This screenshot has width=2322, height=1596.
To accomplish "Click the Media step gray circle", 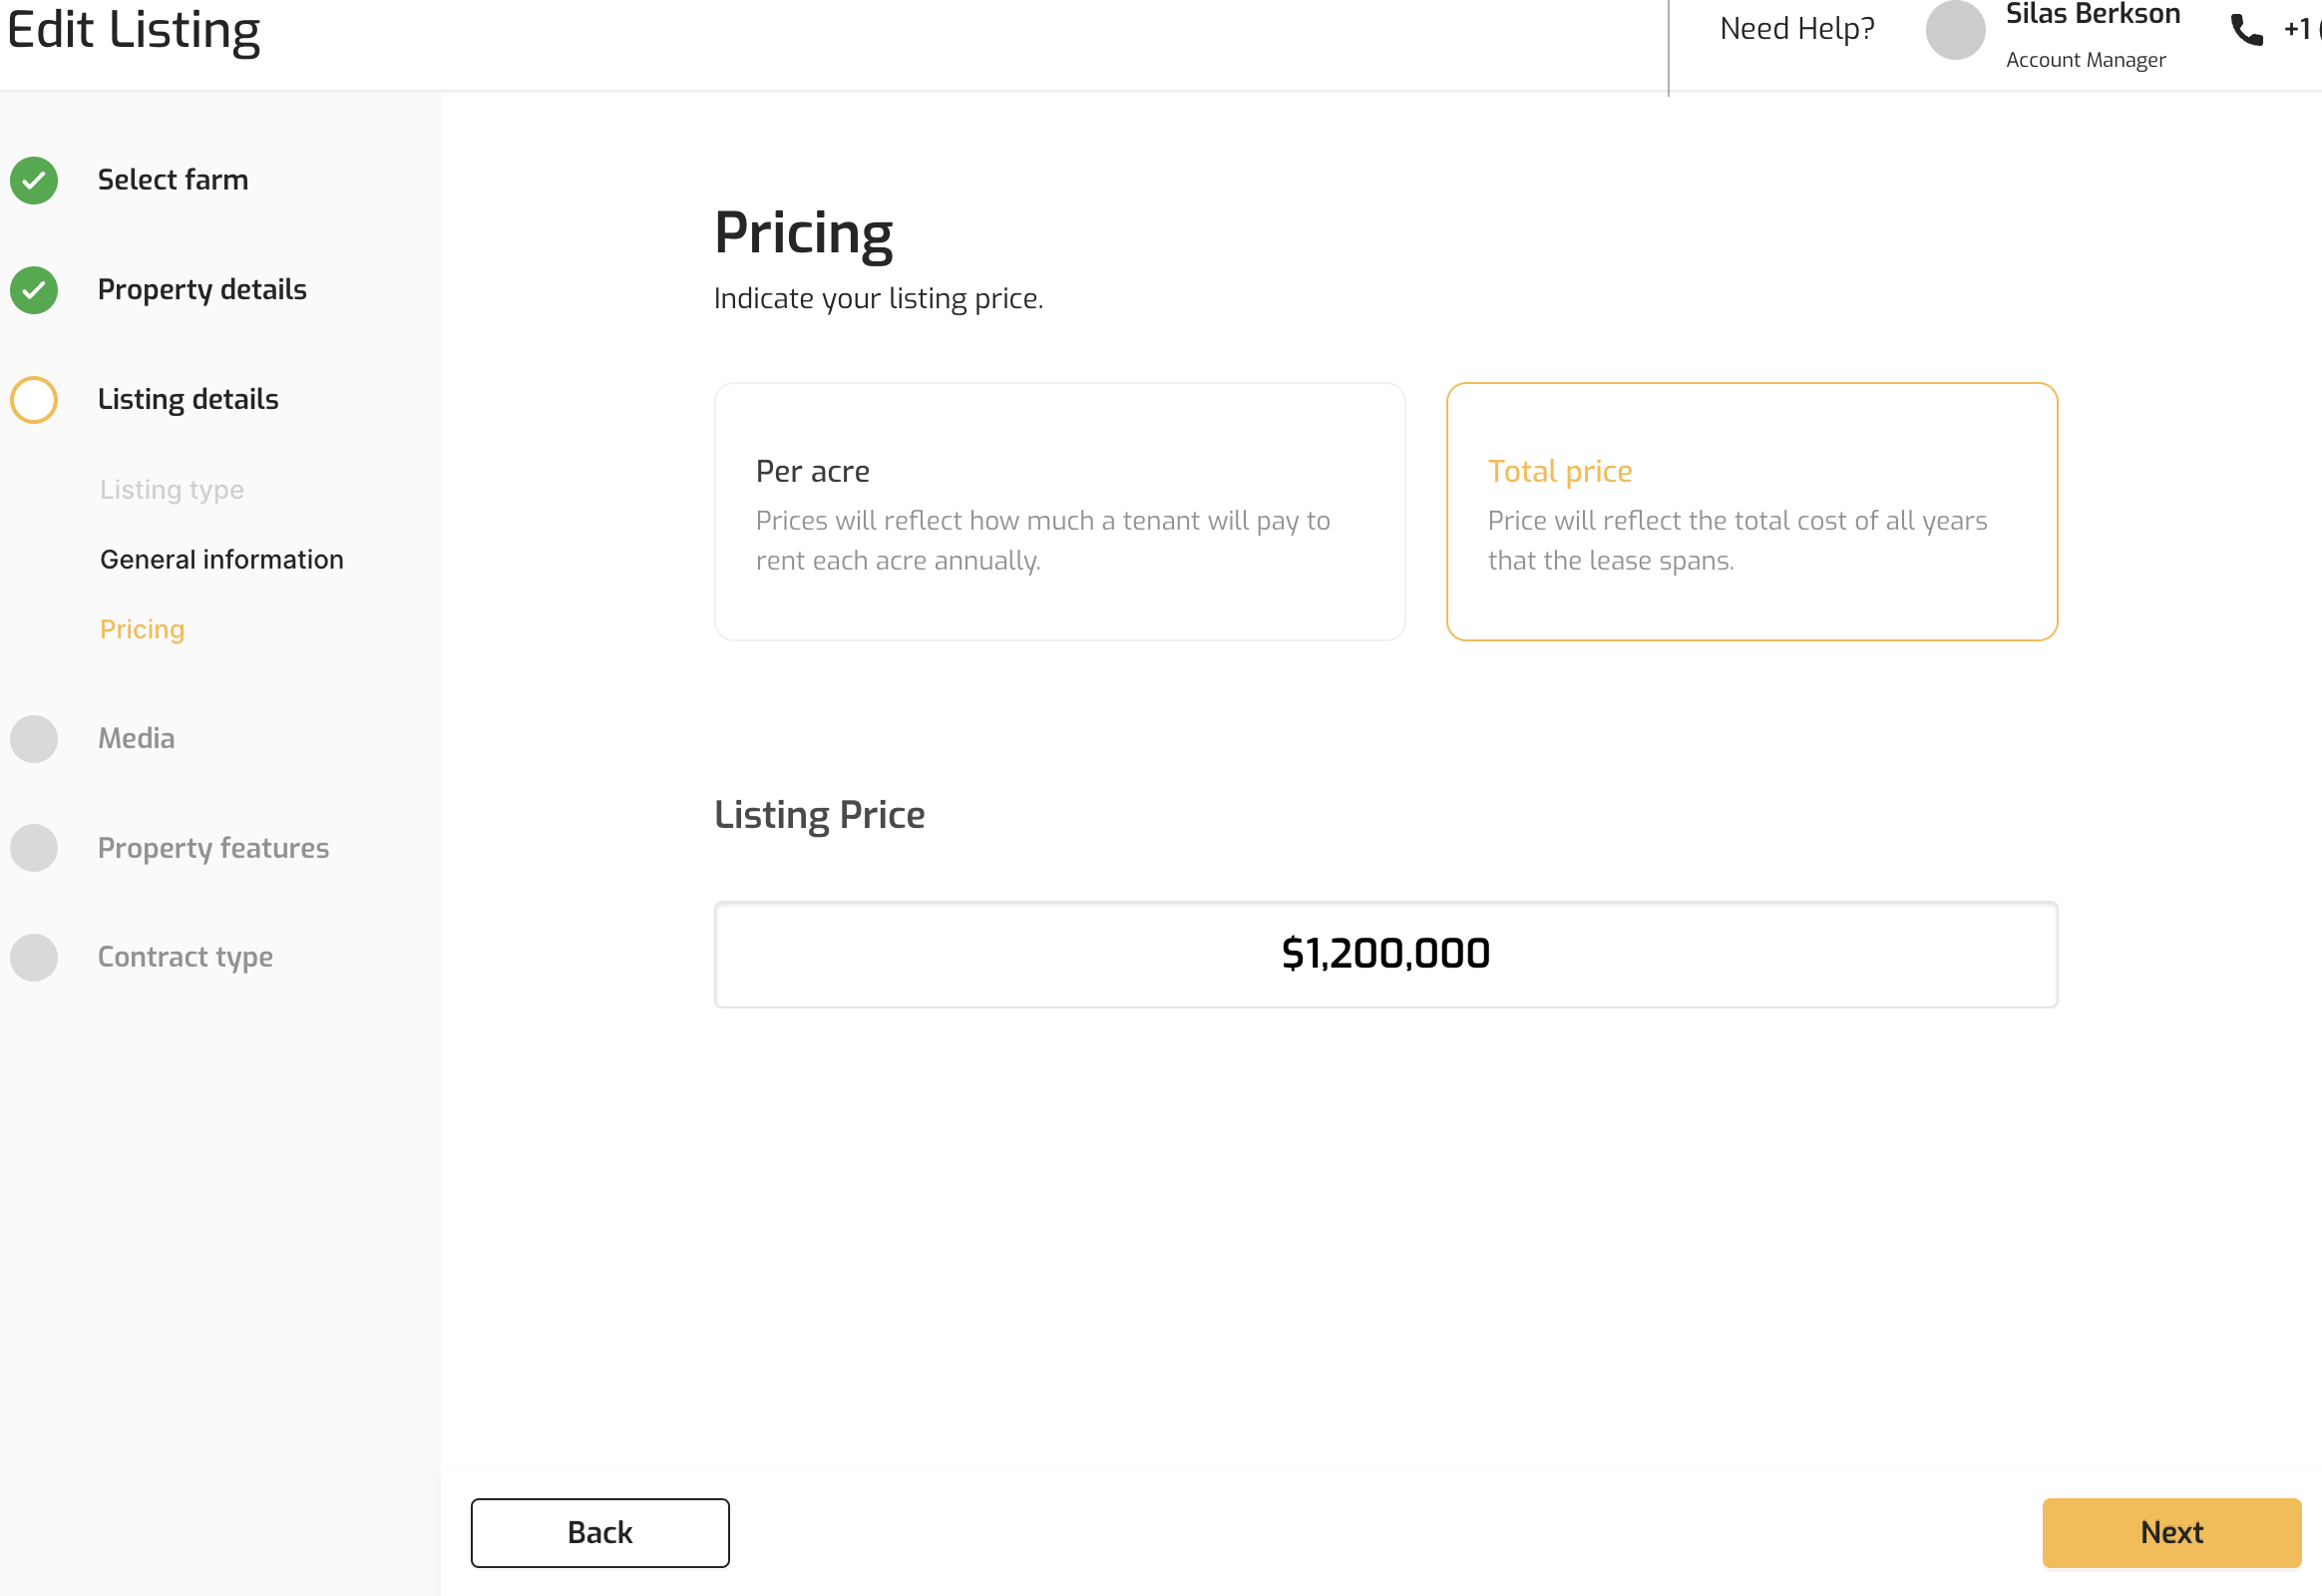I will (34, 739).
